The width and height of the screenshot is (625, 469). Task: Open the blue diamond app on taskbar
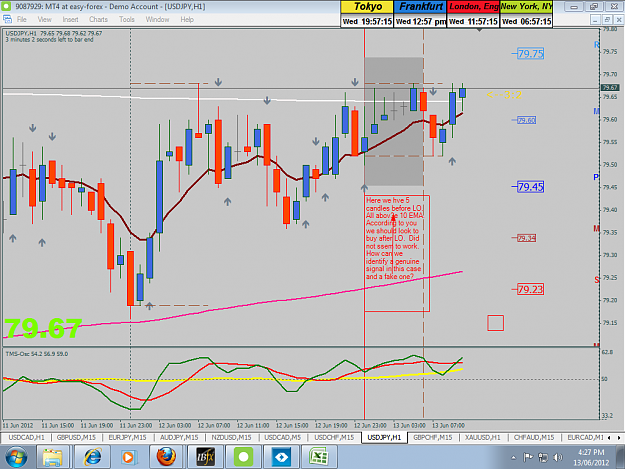click(281, 457)
